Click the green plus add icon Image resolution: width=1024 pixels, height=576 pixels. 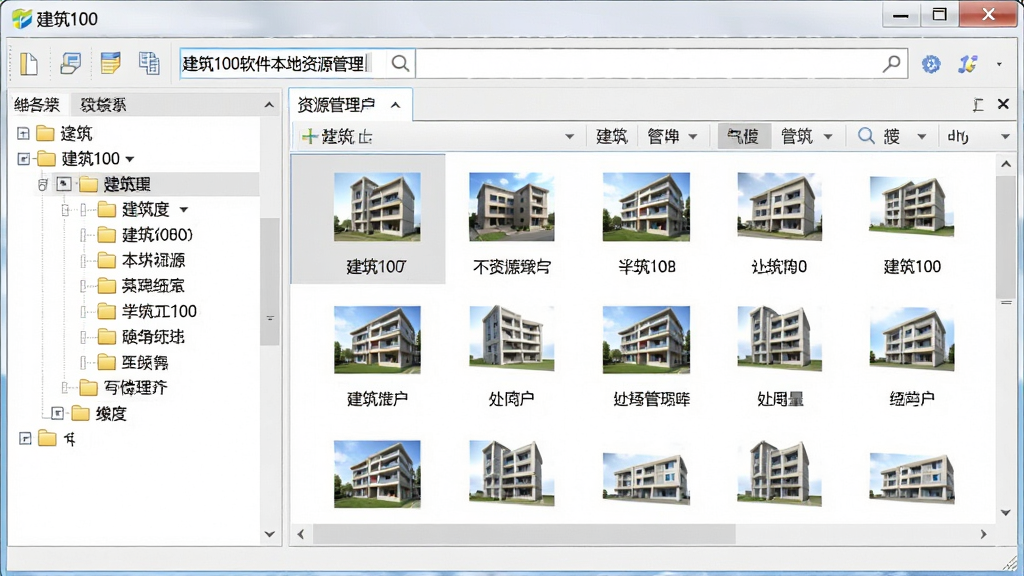pos(309,136)
